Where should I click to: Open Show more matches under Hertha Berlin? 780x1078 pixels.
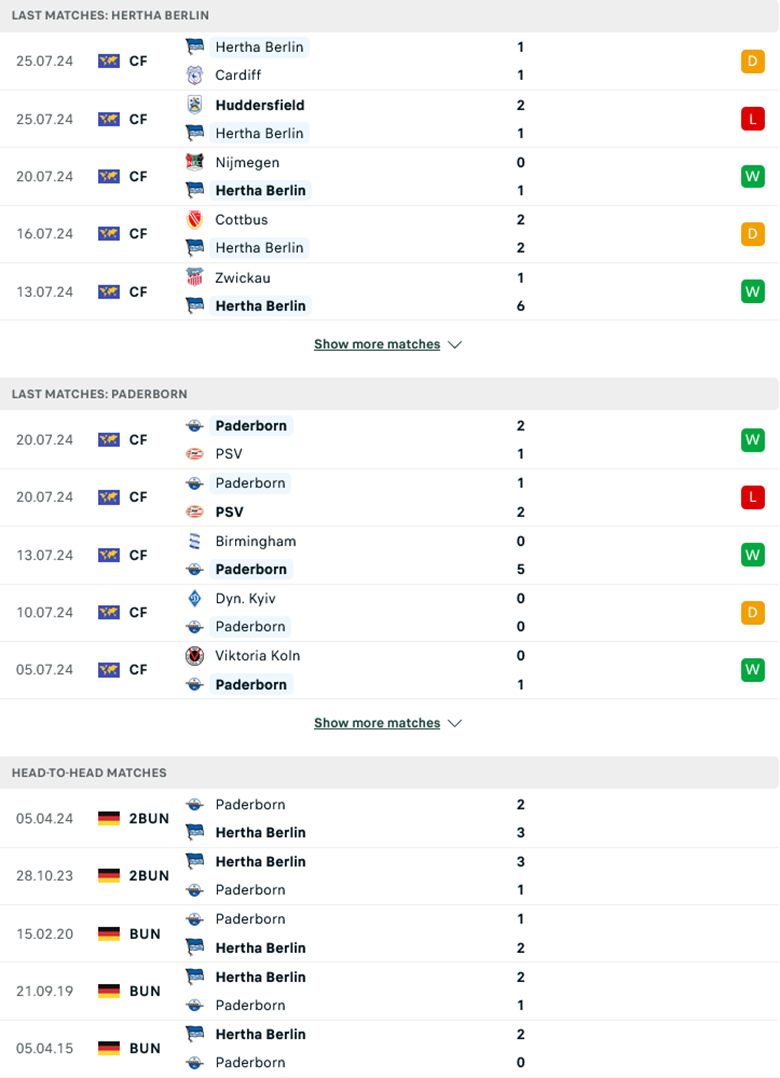click(x=377, y=344)
